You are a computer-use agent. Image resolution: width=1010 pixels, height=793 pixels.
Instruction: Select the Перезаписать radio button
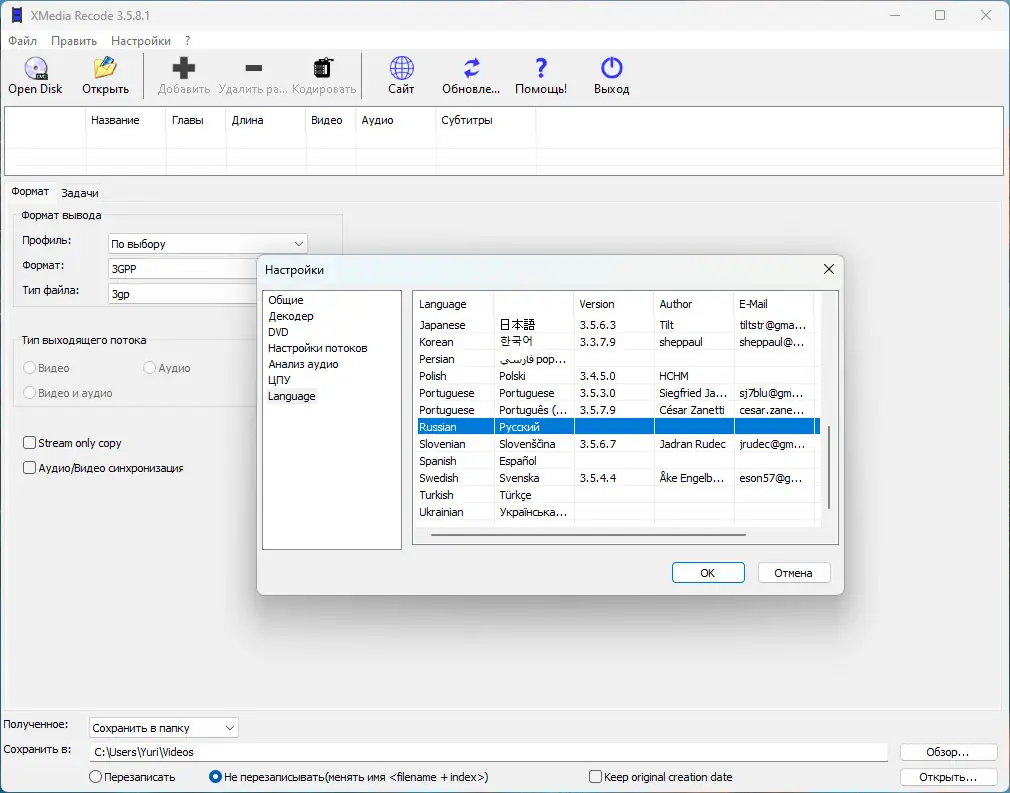coord(96,777)
